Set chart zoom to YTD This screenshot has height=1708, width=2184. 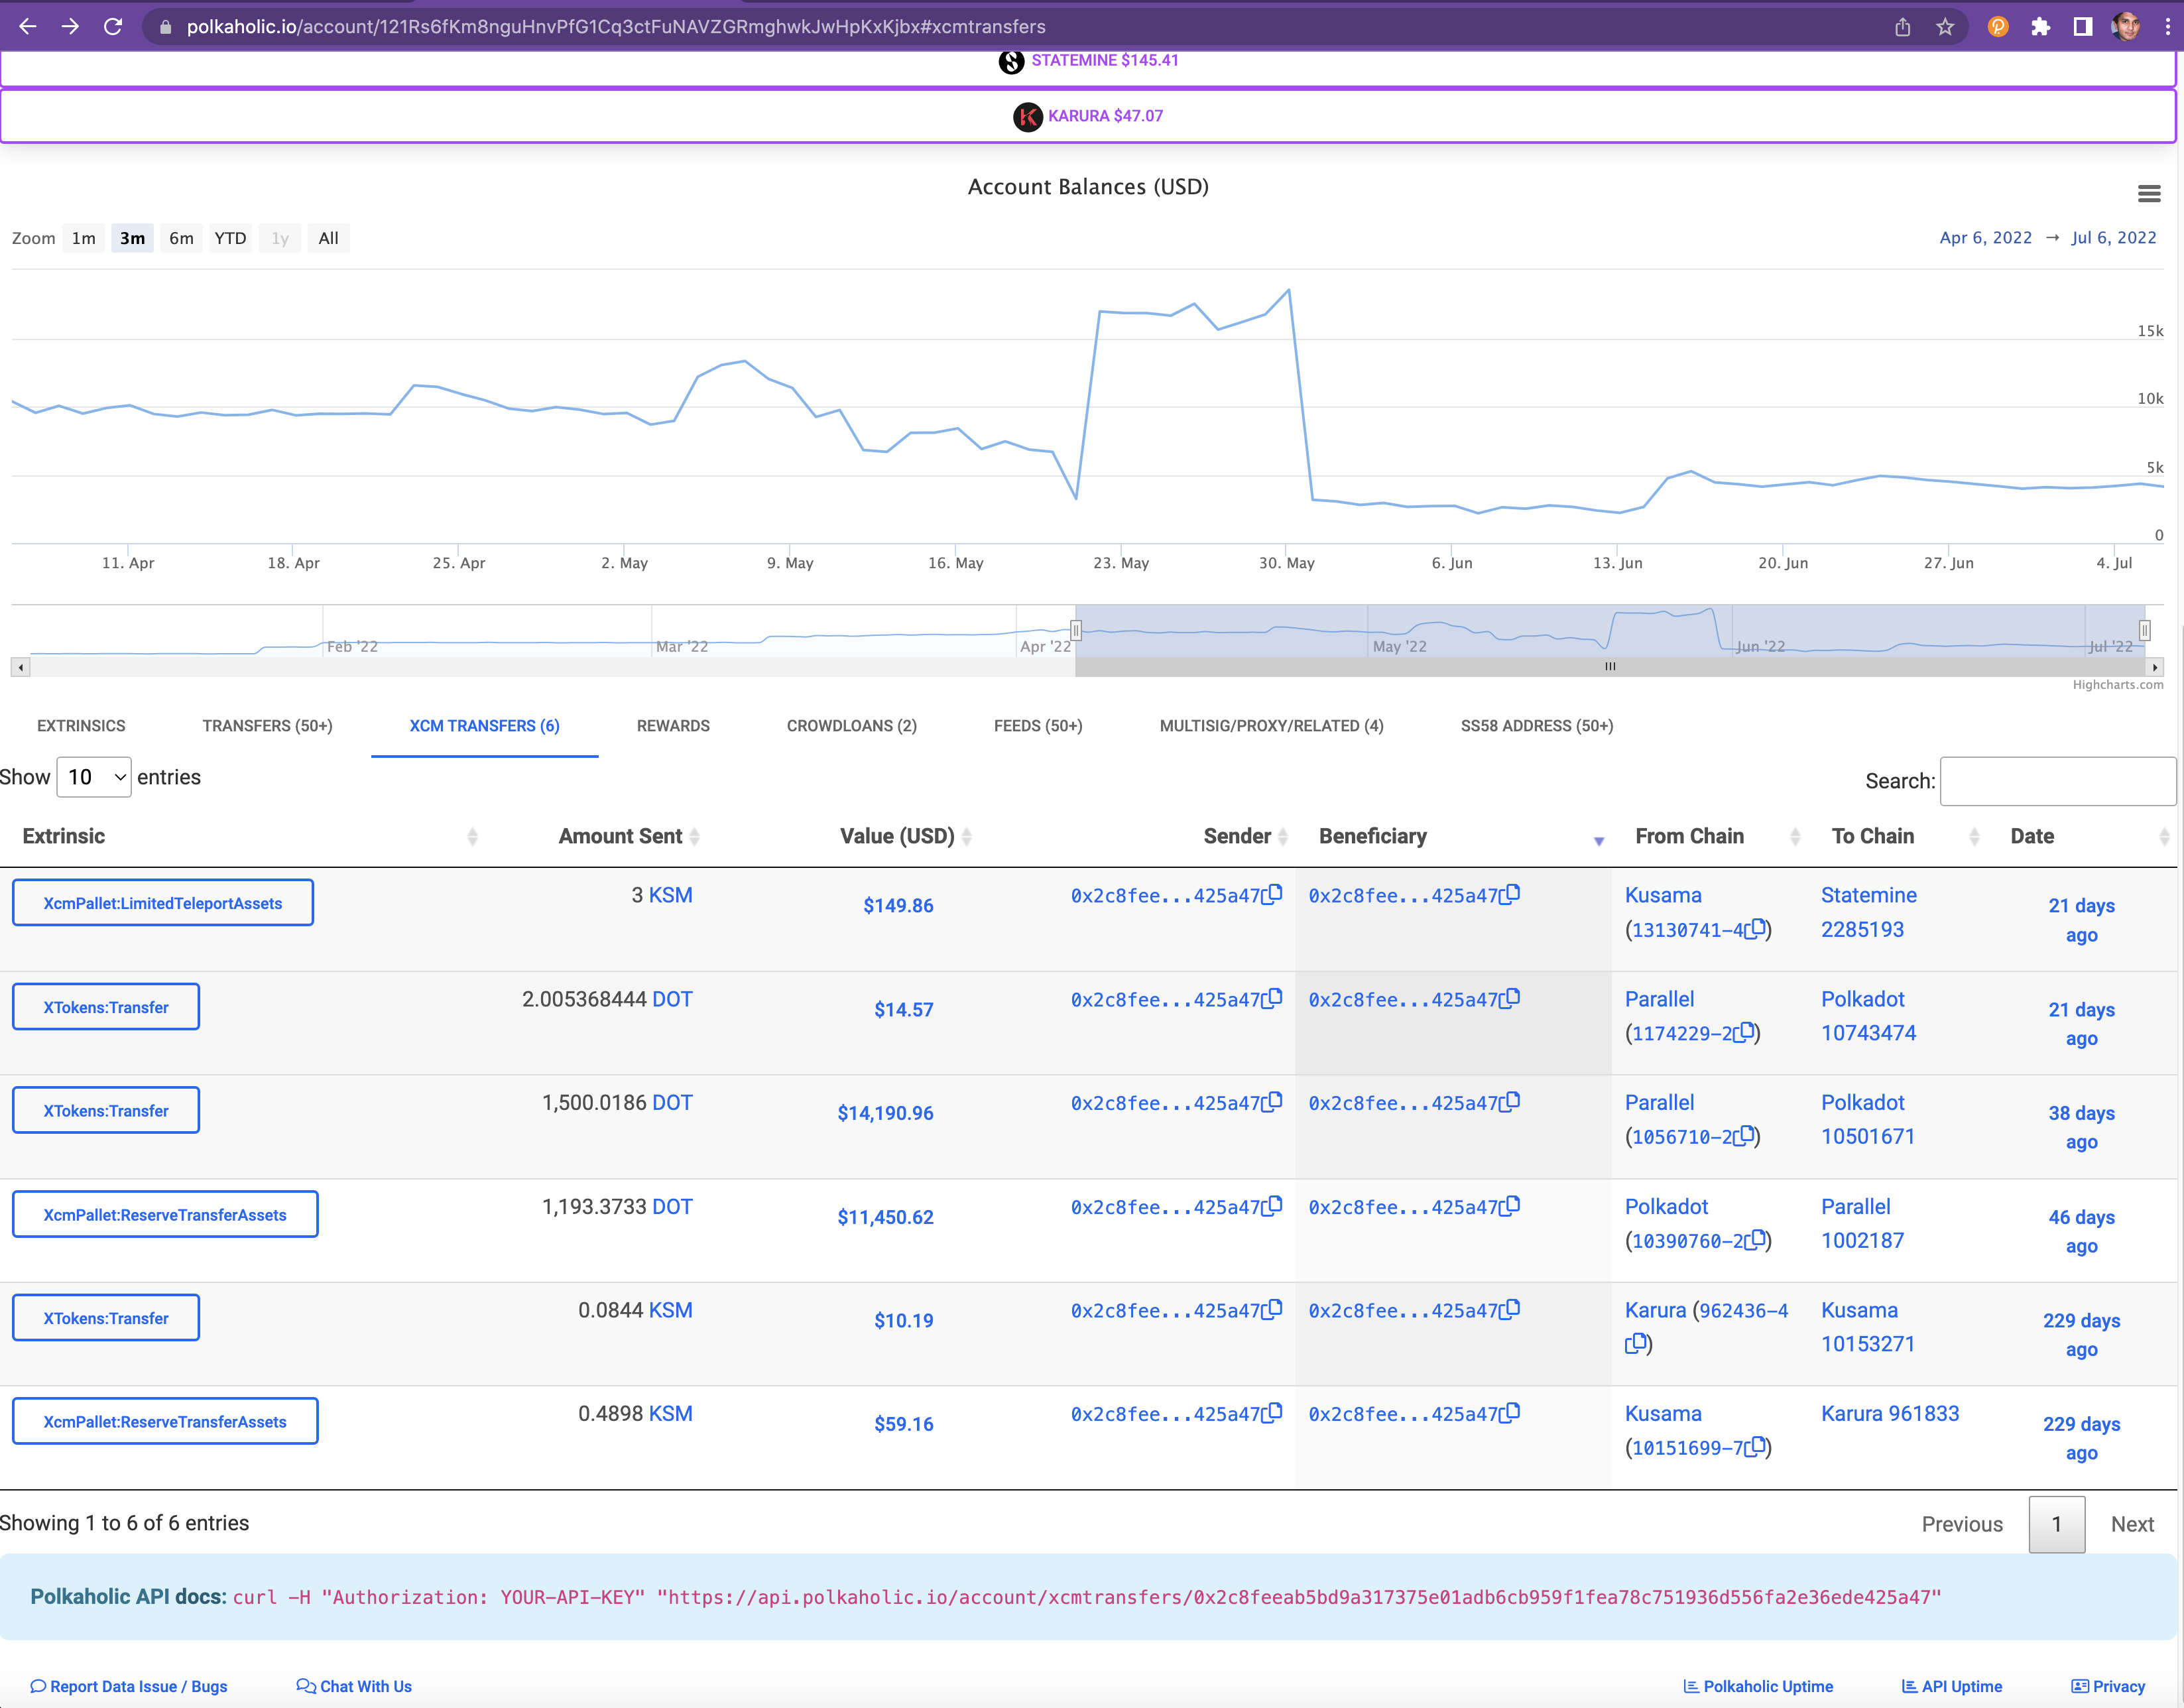point(230,239)
